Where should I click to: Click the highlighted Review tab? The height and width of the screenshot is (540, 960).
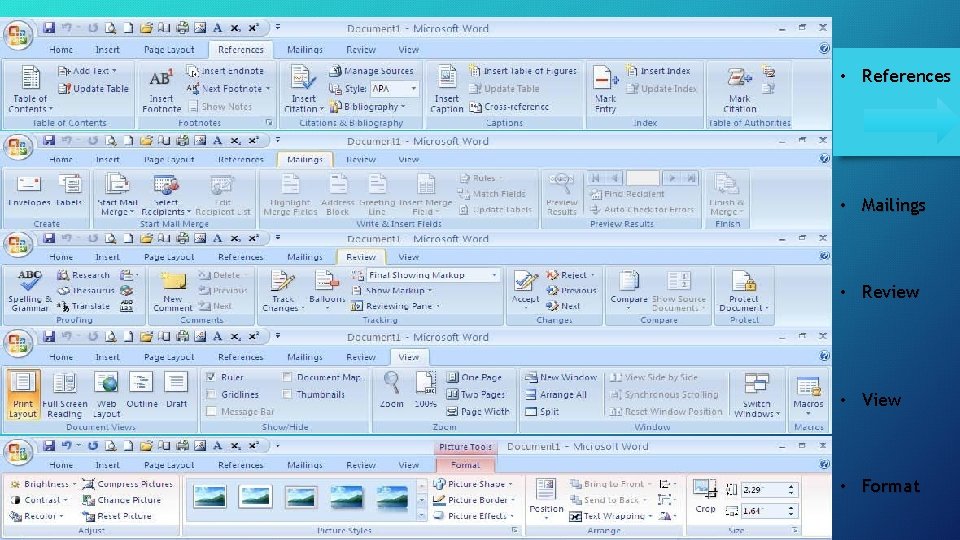[361, 257]
